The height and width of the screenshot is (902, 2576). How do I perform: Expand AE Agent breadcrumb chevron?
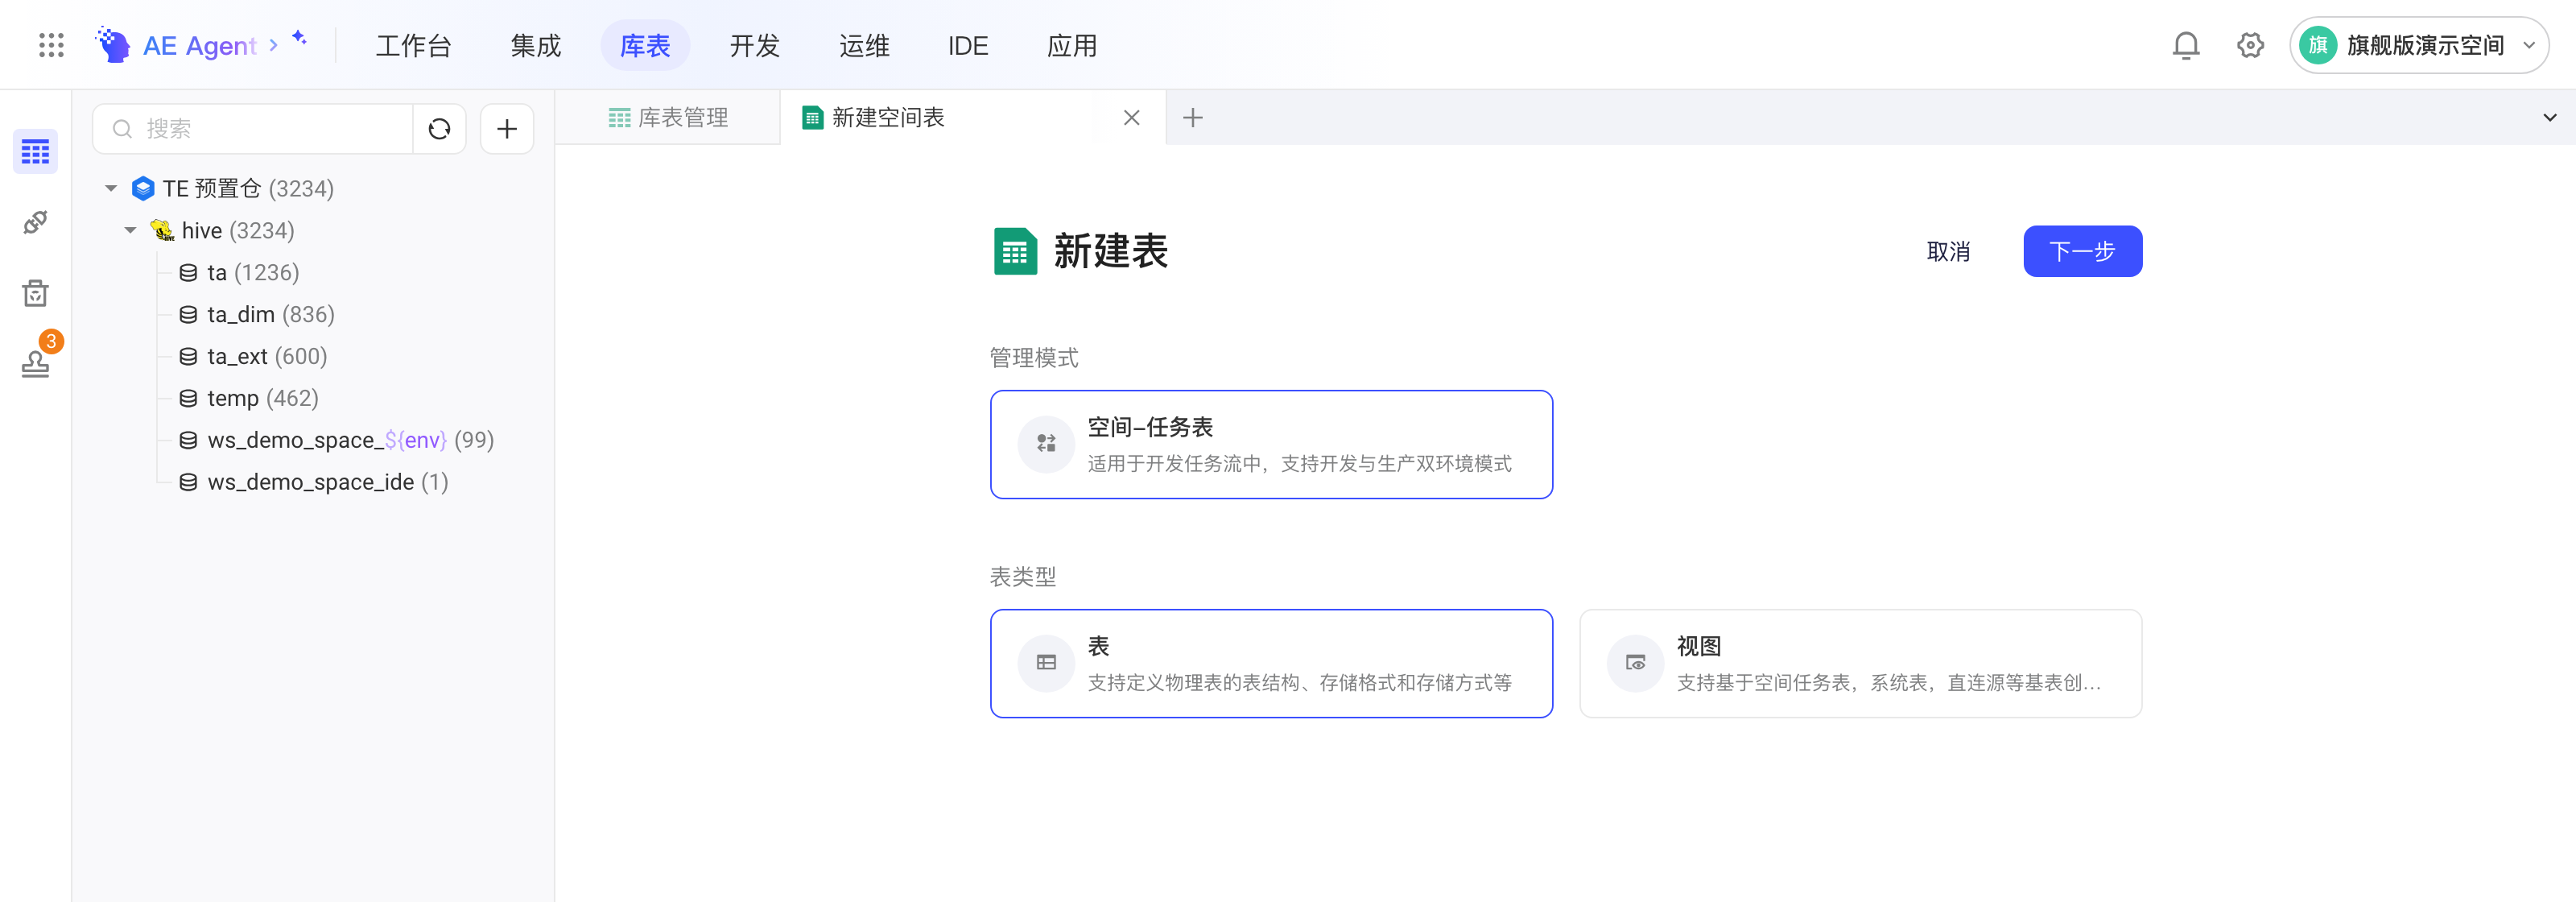click(273, 46)
